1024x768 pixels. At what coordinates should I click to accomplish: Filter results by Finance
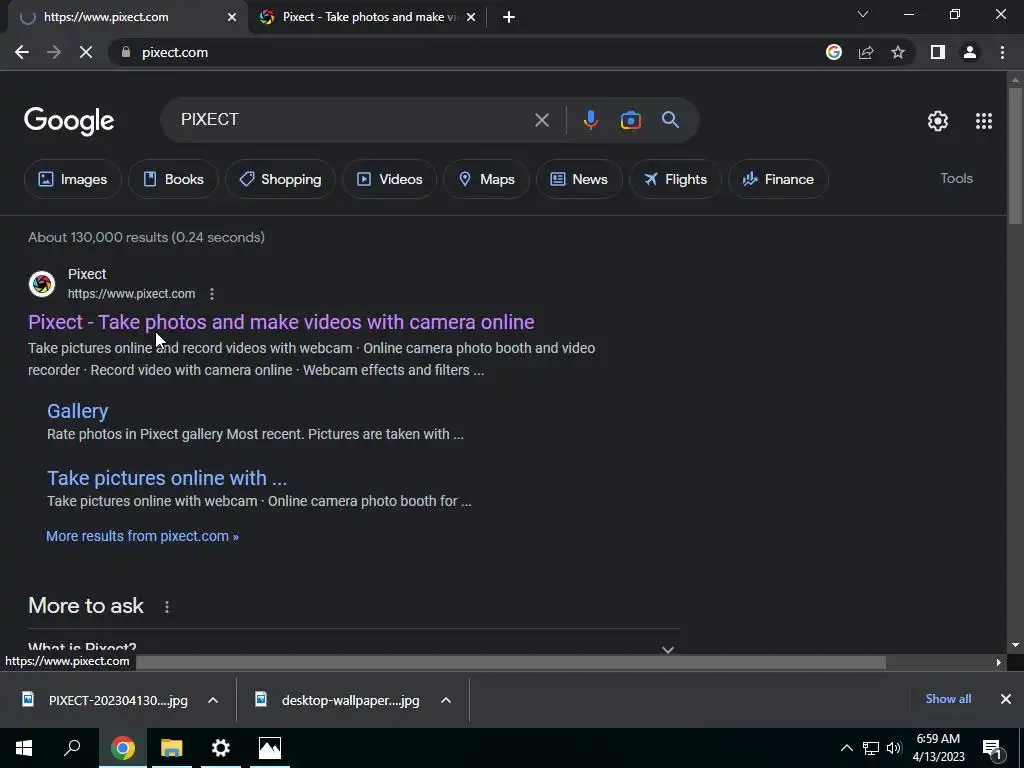778,179
